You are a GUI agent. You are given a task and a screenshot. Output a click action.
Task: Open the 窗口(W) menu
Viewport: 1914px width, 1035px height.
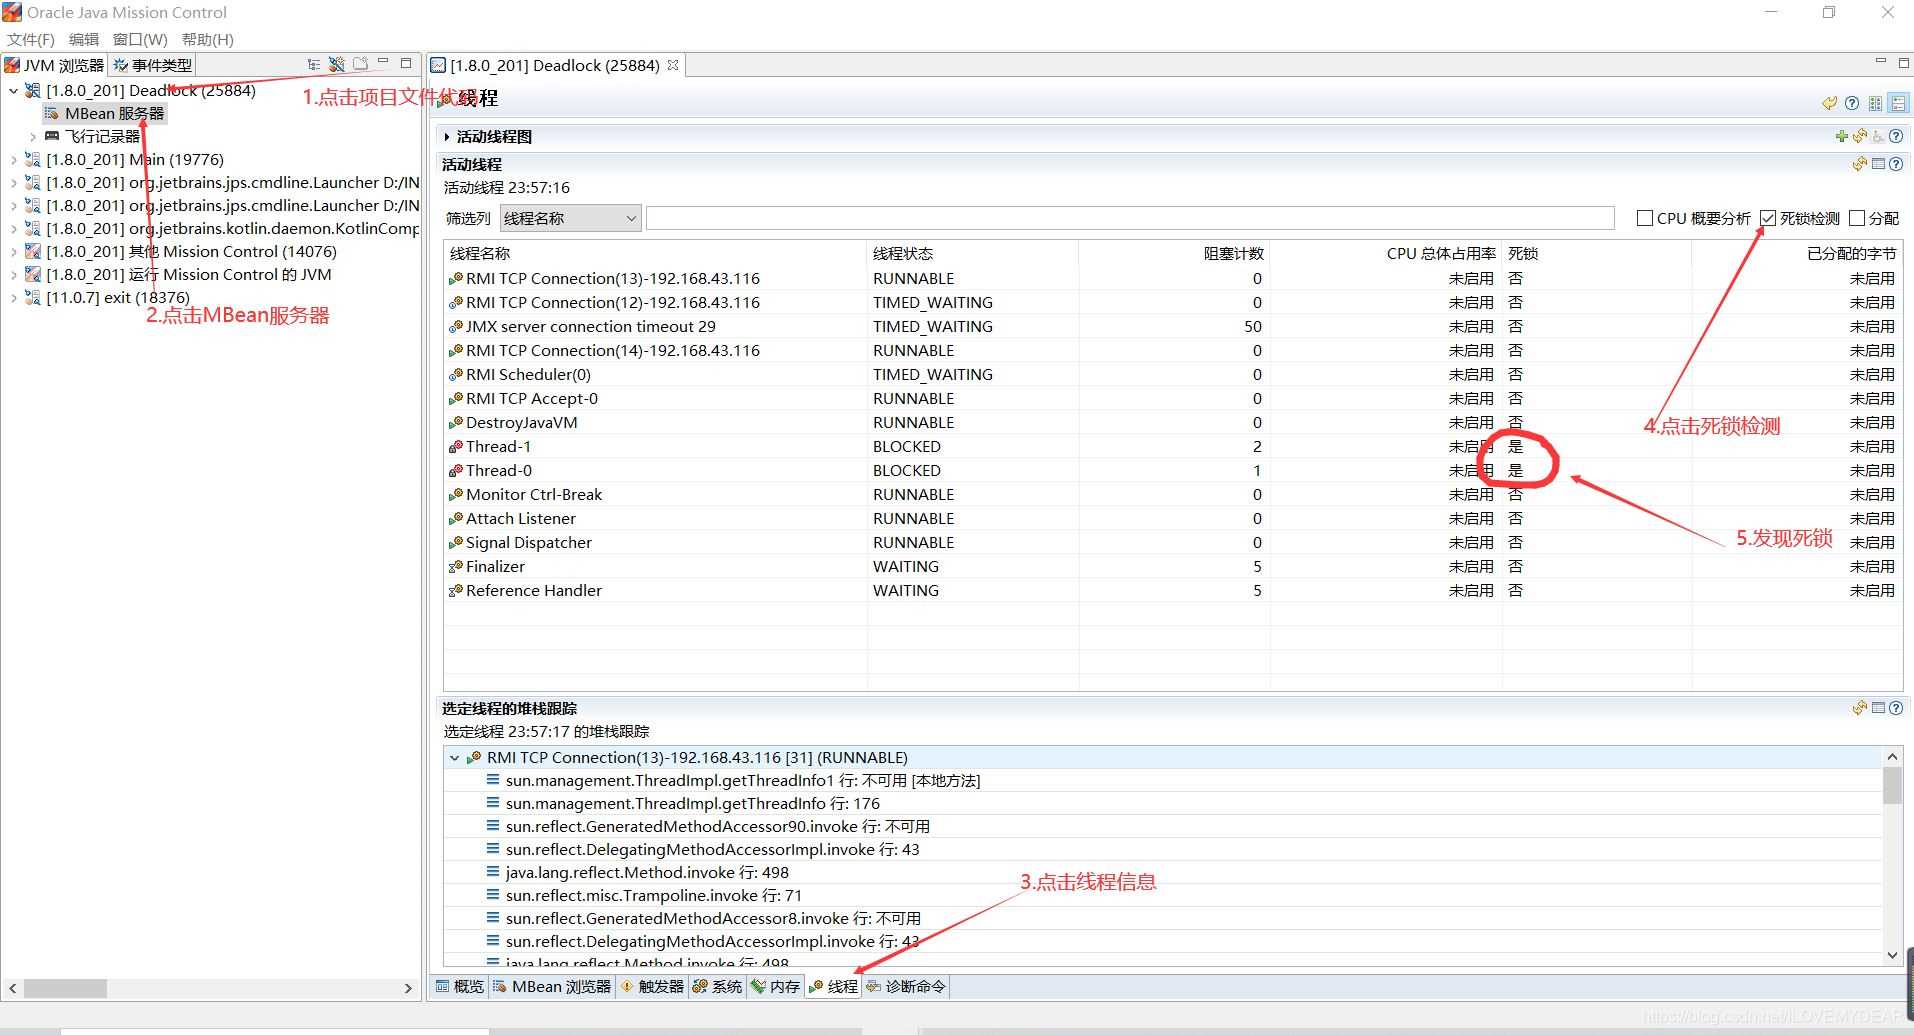(x=140, y=39)
